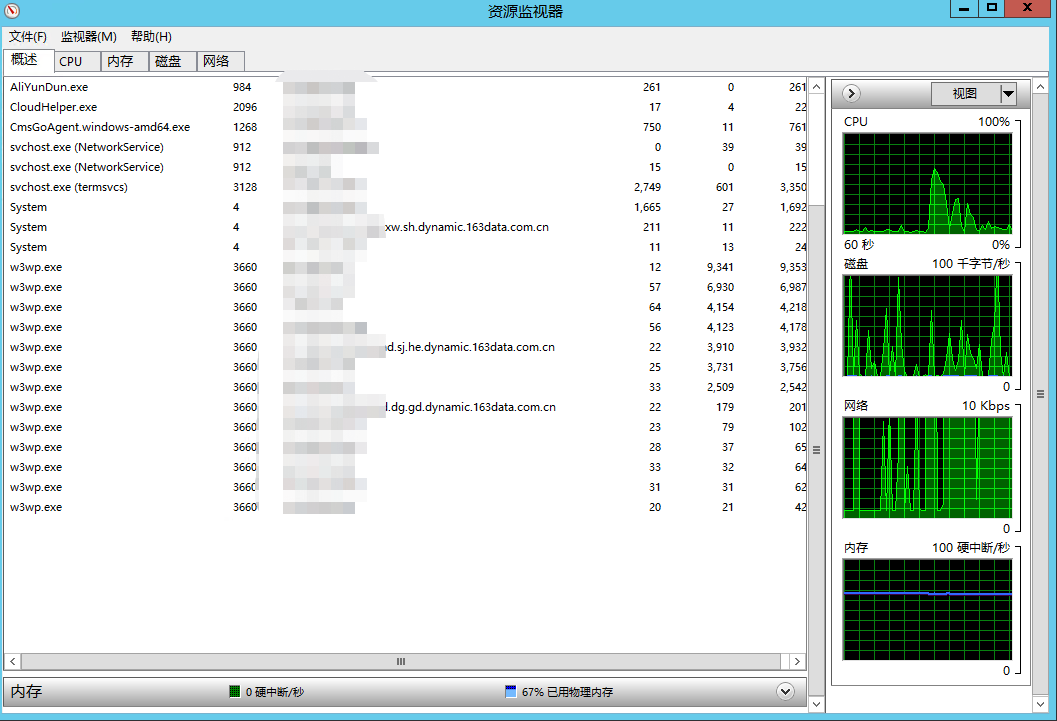Click left arrow of horizontal scrollbar
The image size is (1057, 721).
click(13, 662)
